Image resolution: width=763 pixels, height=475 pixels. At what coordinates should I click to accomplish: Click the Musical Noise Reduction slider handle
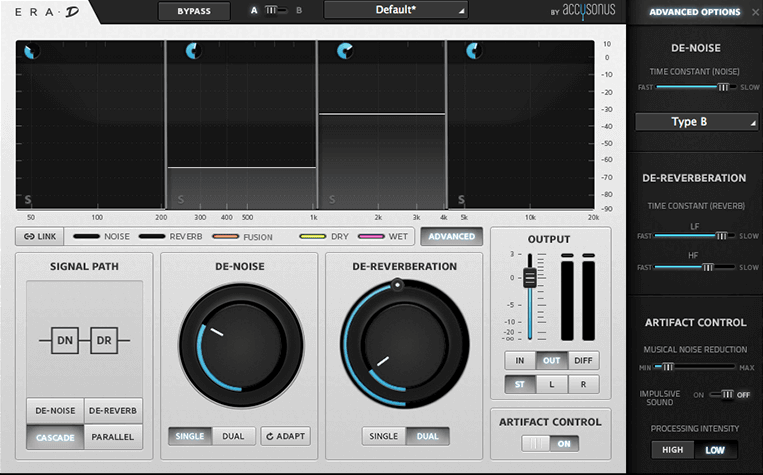click(x=668, y=367)
